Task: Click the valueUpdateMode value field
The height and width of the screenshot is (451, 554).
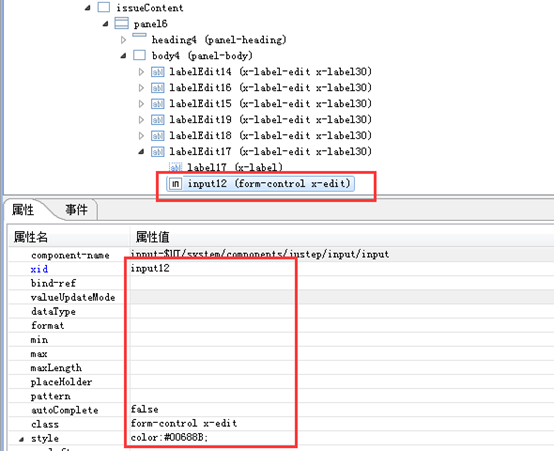Action: 342,297
